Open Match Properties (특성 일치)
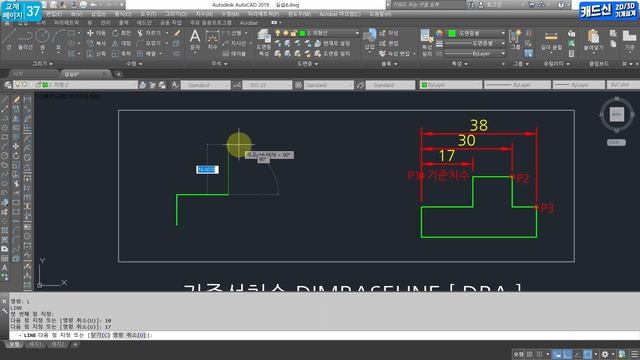Image resolution: width=640 pixels, height=360 pixels. (x=427, y=43)
